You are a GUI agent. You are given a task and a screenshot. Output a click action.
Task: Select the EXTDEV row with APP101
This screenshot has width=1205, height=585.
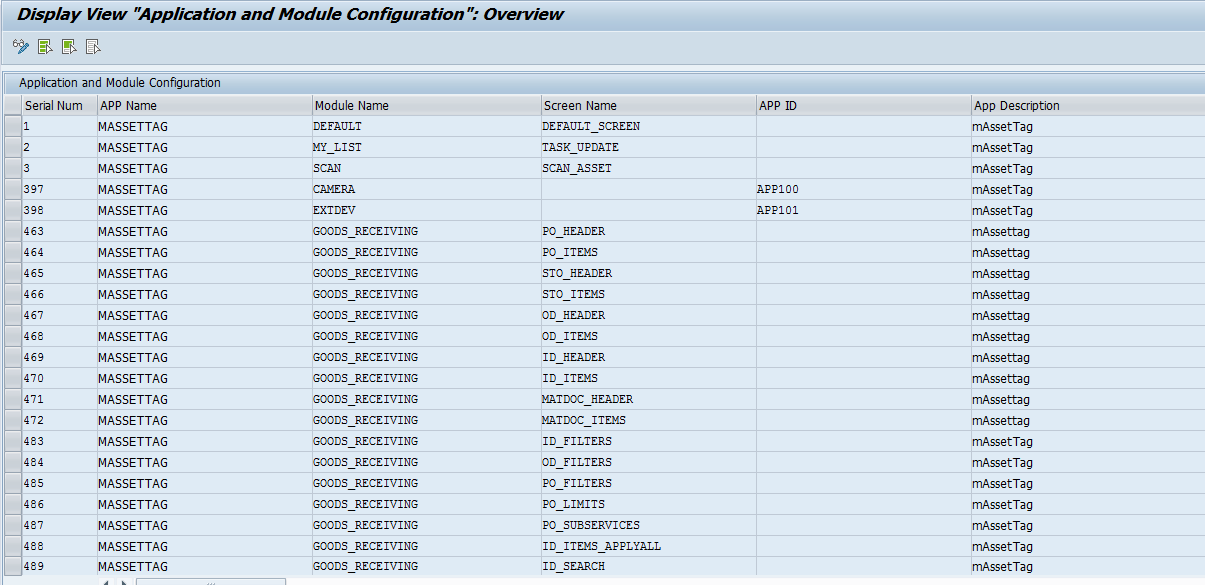(12, 210)
